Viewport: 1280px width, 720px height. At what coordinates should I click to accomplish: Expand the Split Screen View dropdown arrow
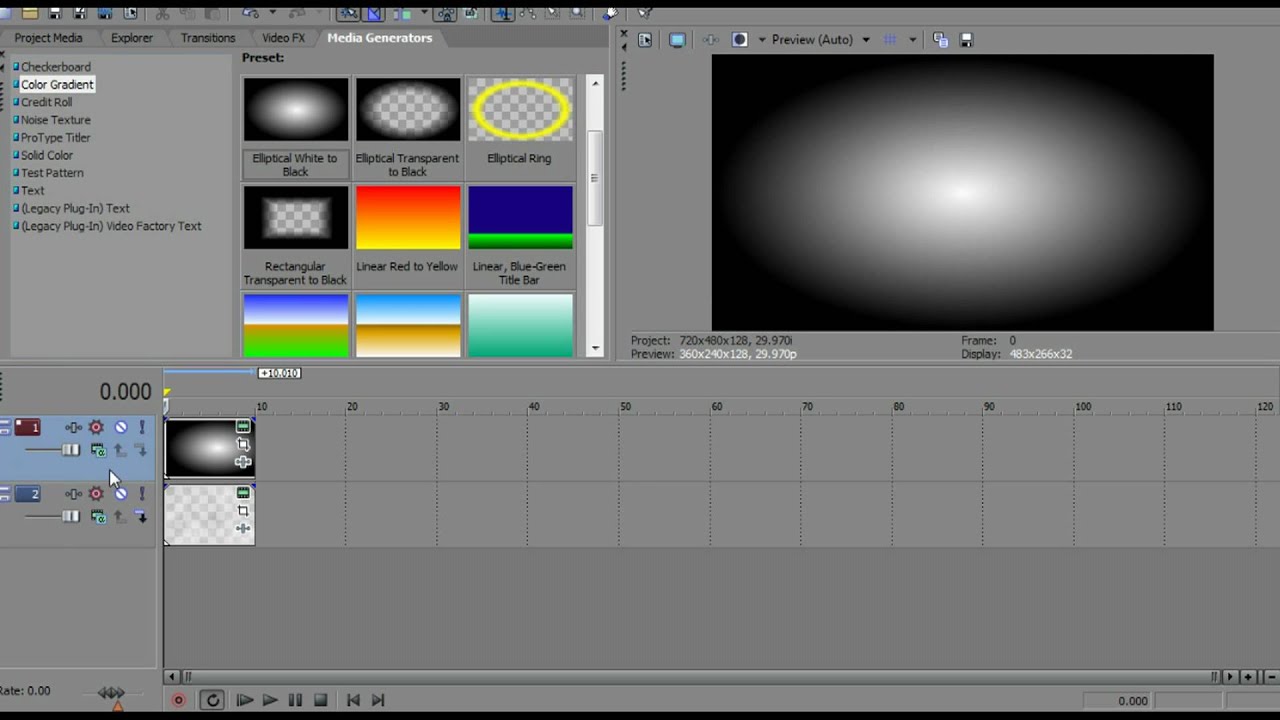coord(762,40)
